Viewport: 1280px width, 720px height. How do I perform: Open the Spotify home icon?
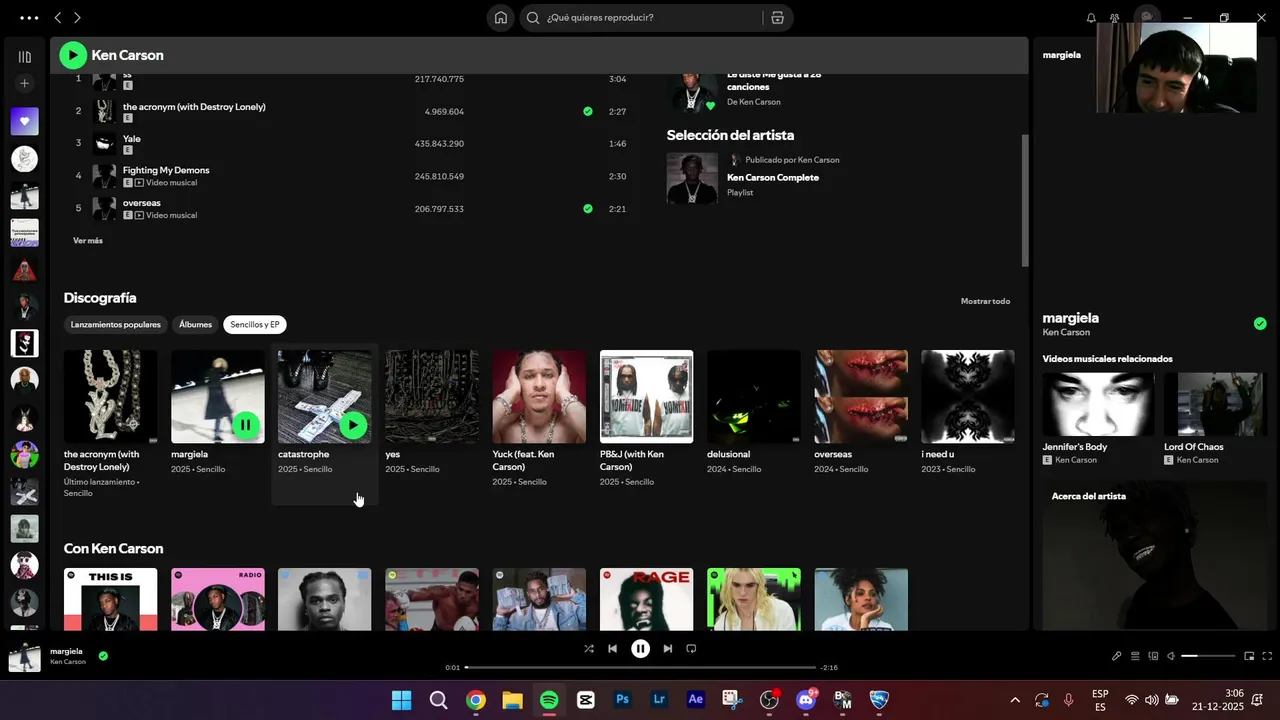click(501, 18)
